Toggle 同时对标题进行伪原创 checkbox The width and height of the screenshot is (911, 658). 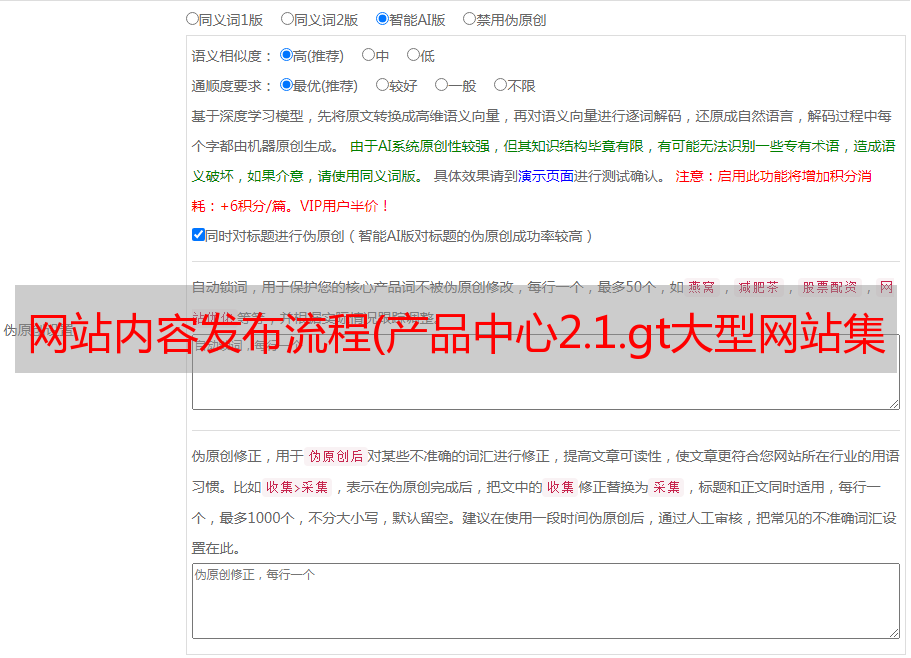(198, 235)
